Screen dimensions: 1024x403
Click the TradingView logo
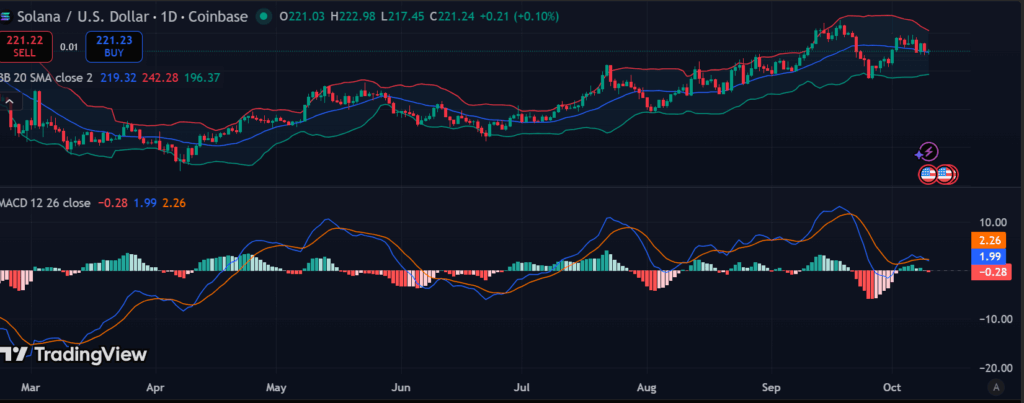(75, 354)
